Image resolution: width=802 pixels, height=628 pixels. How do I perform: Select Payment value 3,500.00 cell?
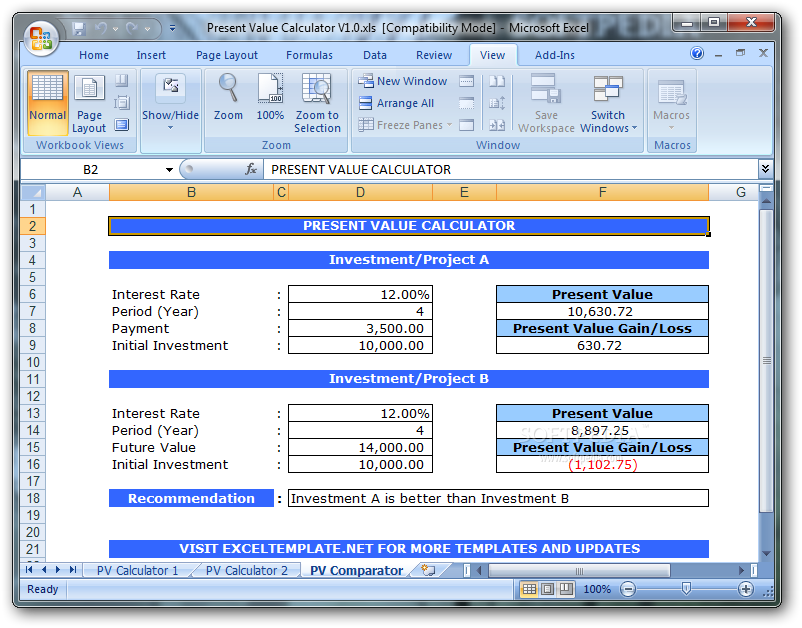tap(360, 328)
